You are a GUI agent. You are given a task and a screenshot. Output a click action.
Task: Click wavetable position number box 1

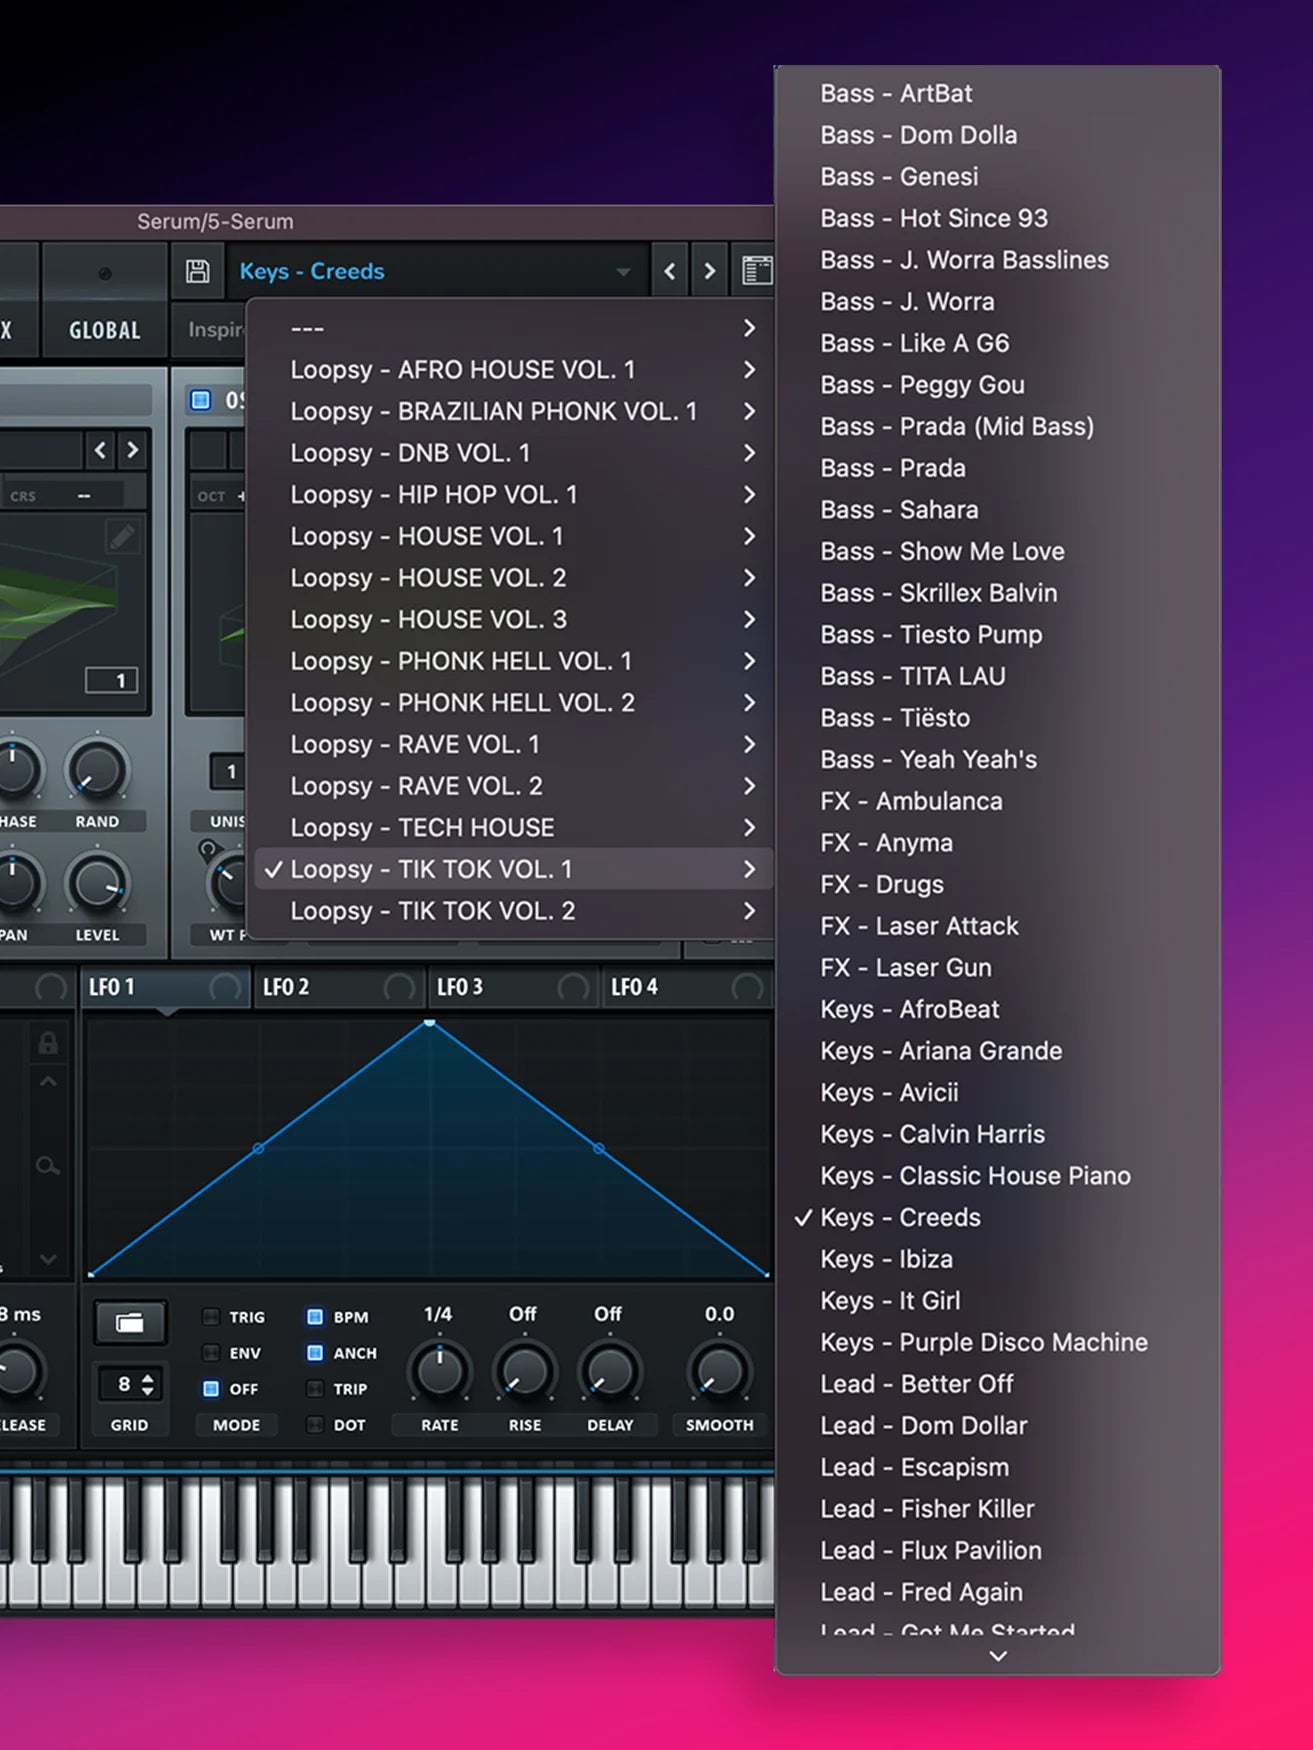(x=111, y=681)
